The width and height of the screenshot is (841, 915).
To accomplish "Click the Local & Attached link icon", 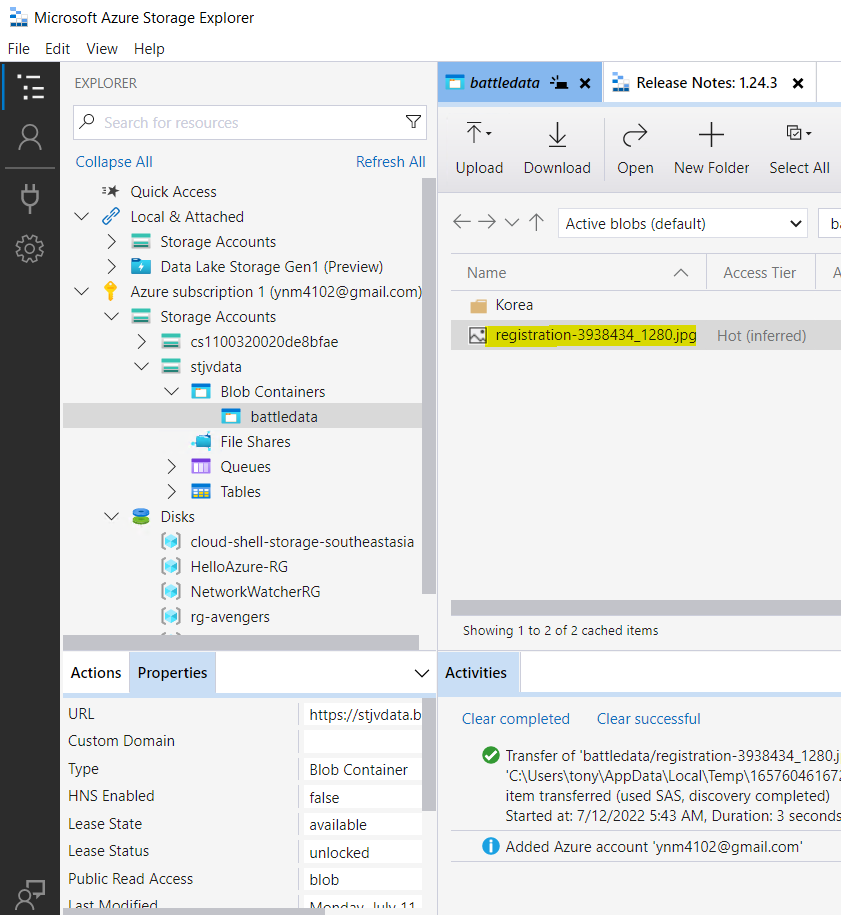I will coord(111,216).
